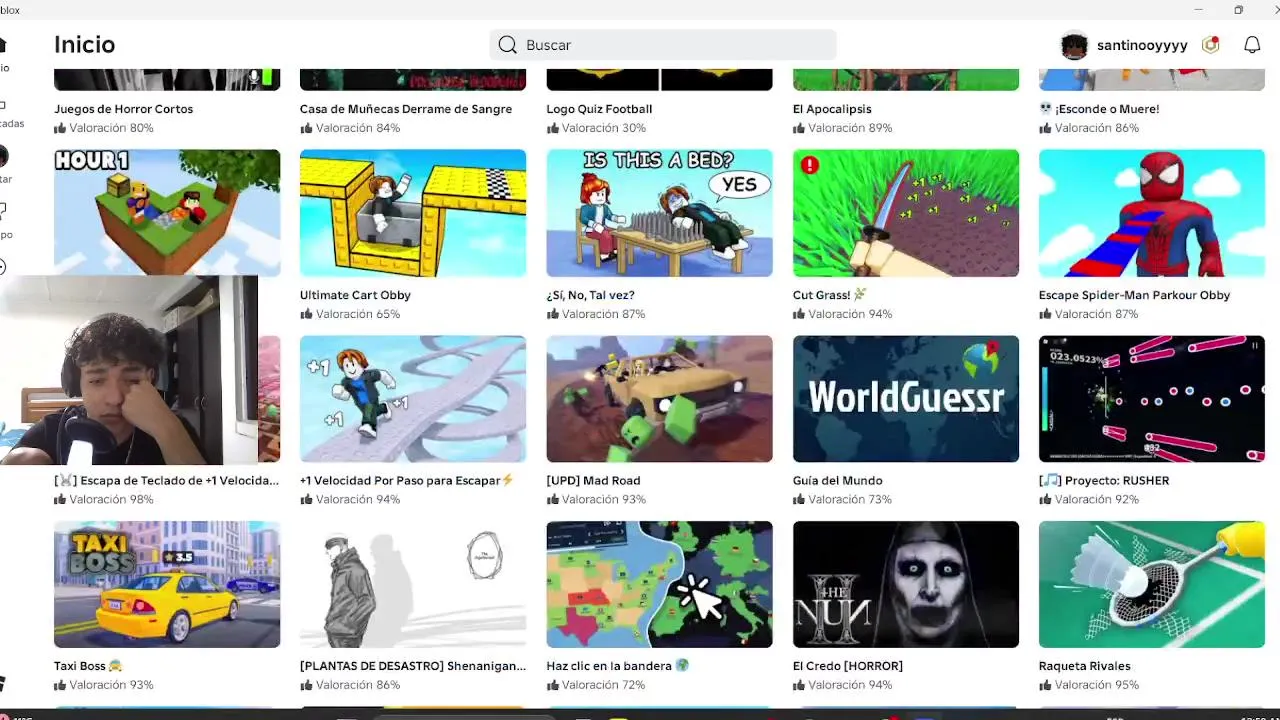Click the Guía del Mundo title text
Image resolution: width=1280 pixels, height=720 pixels.
[x=837, y=481]
